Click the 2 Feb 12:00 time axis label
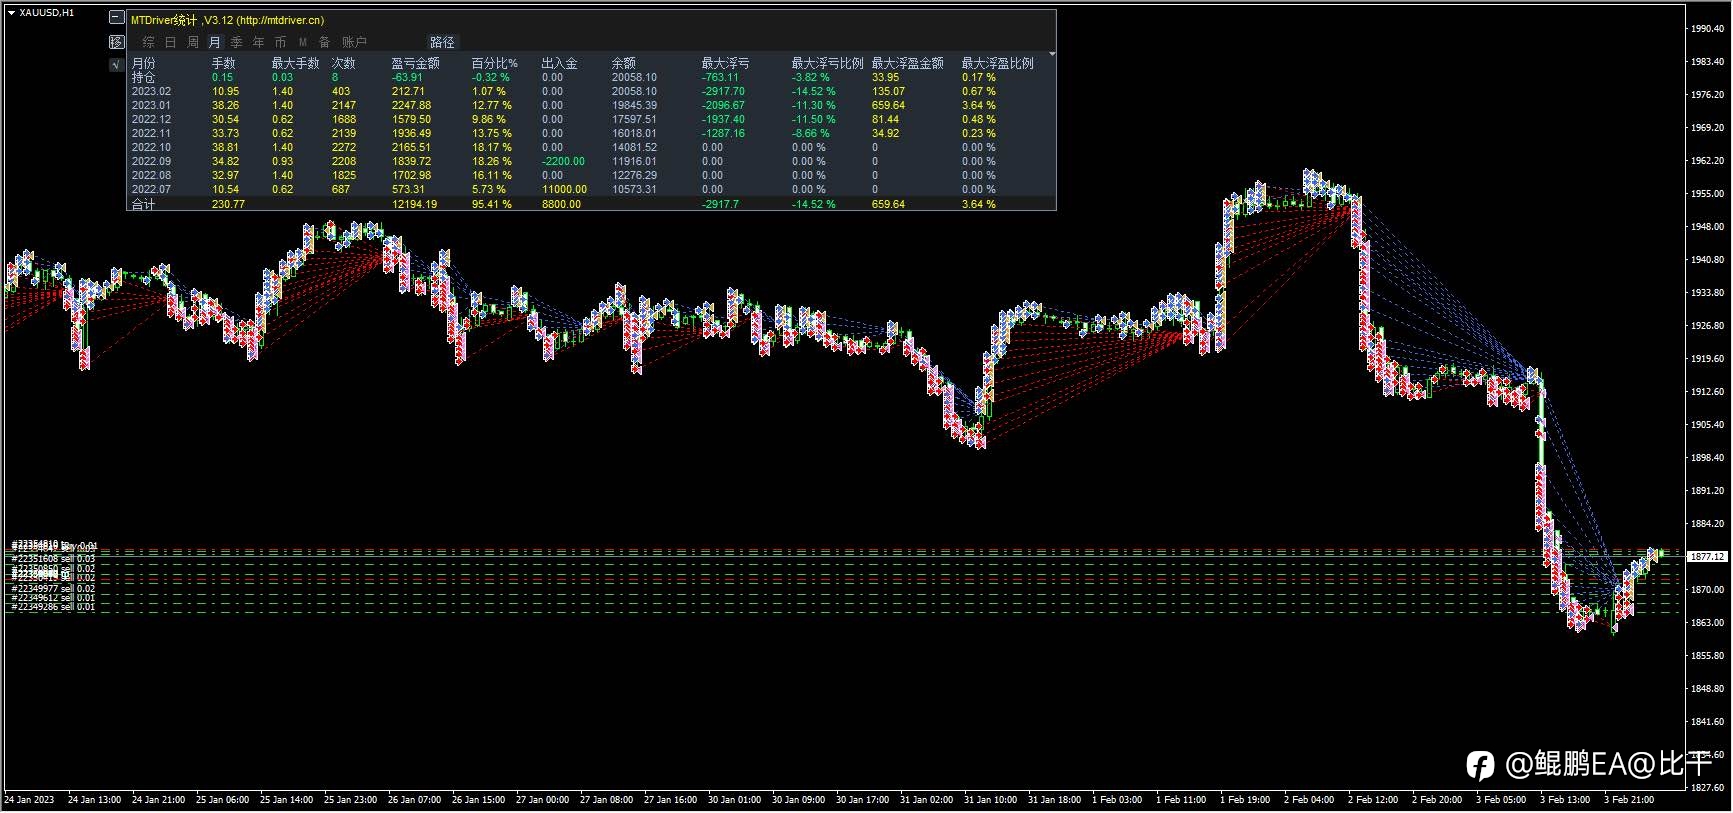 1373,799
